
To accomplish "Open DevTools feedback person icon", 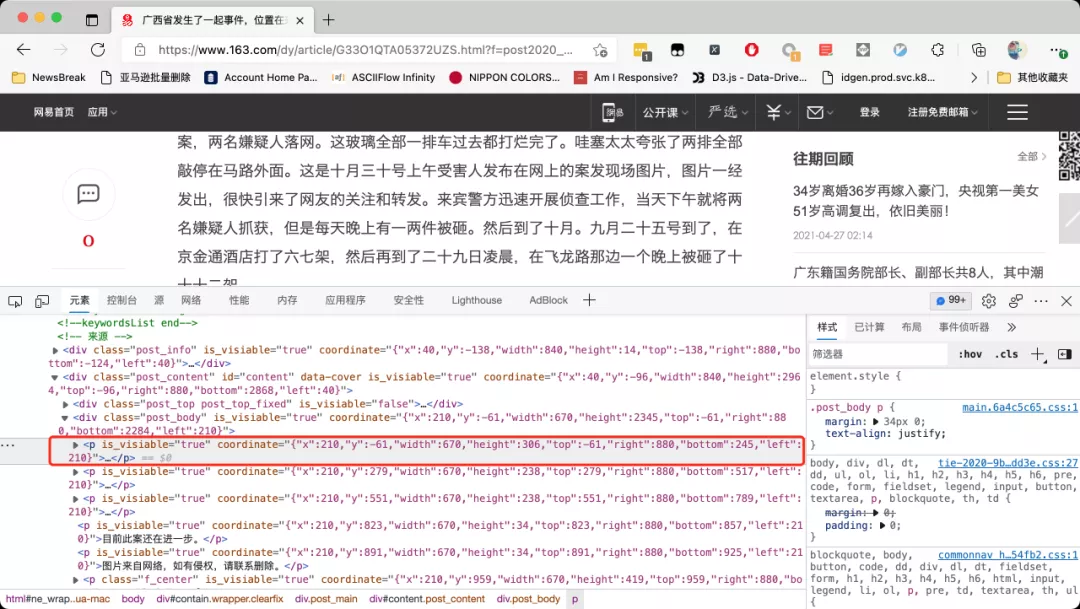I will pyautogui.click(x=1015, y=301).
